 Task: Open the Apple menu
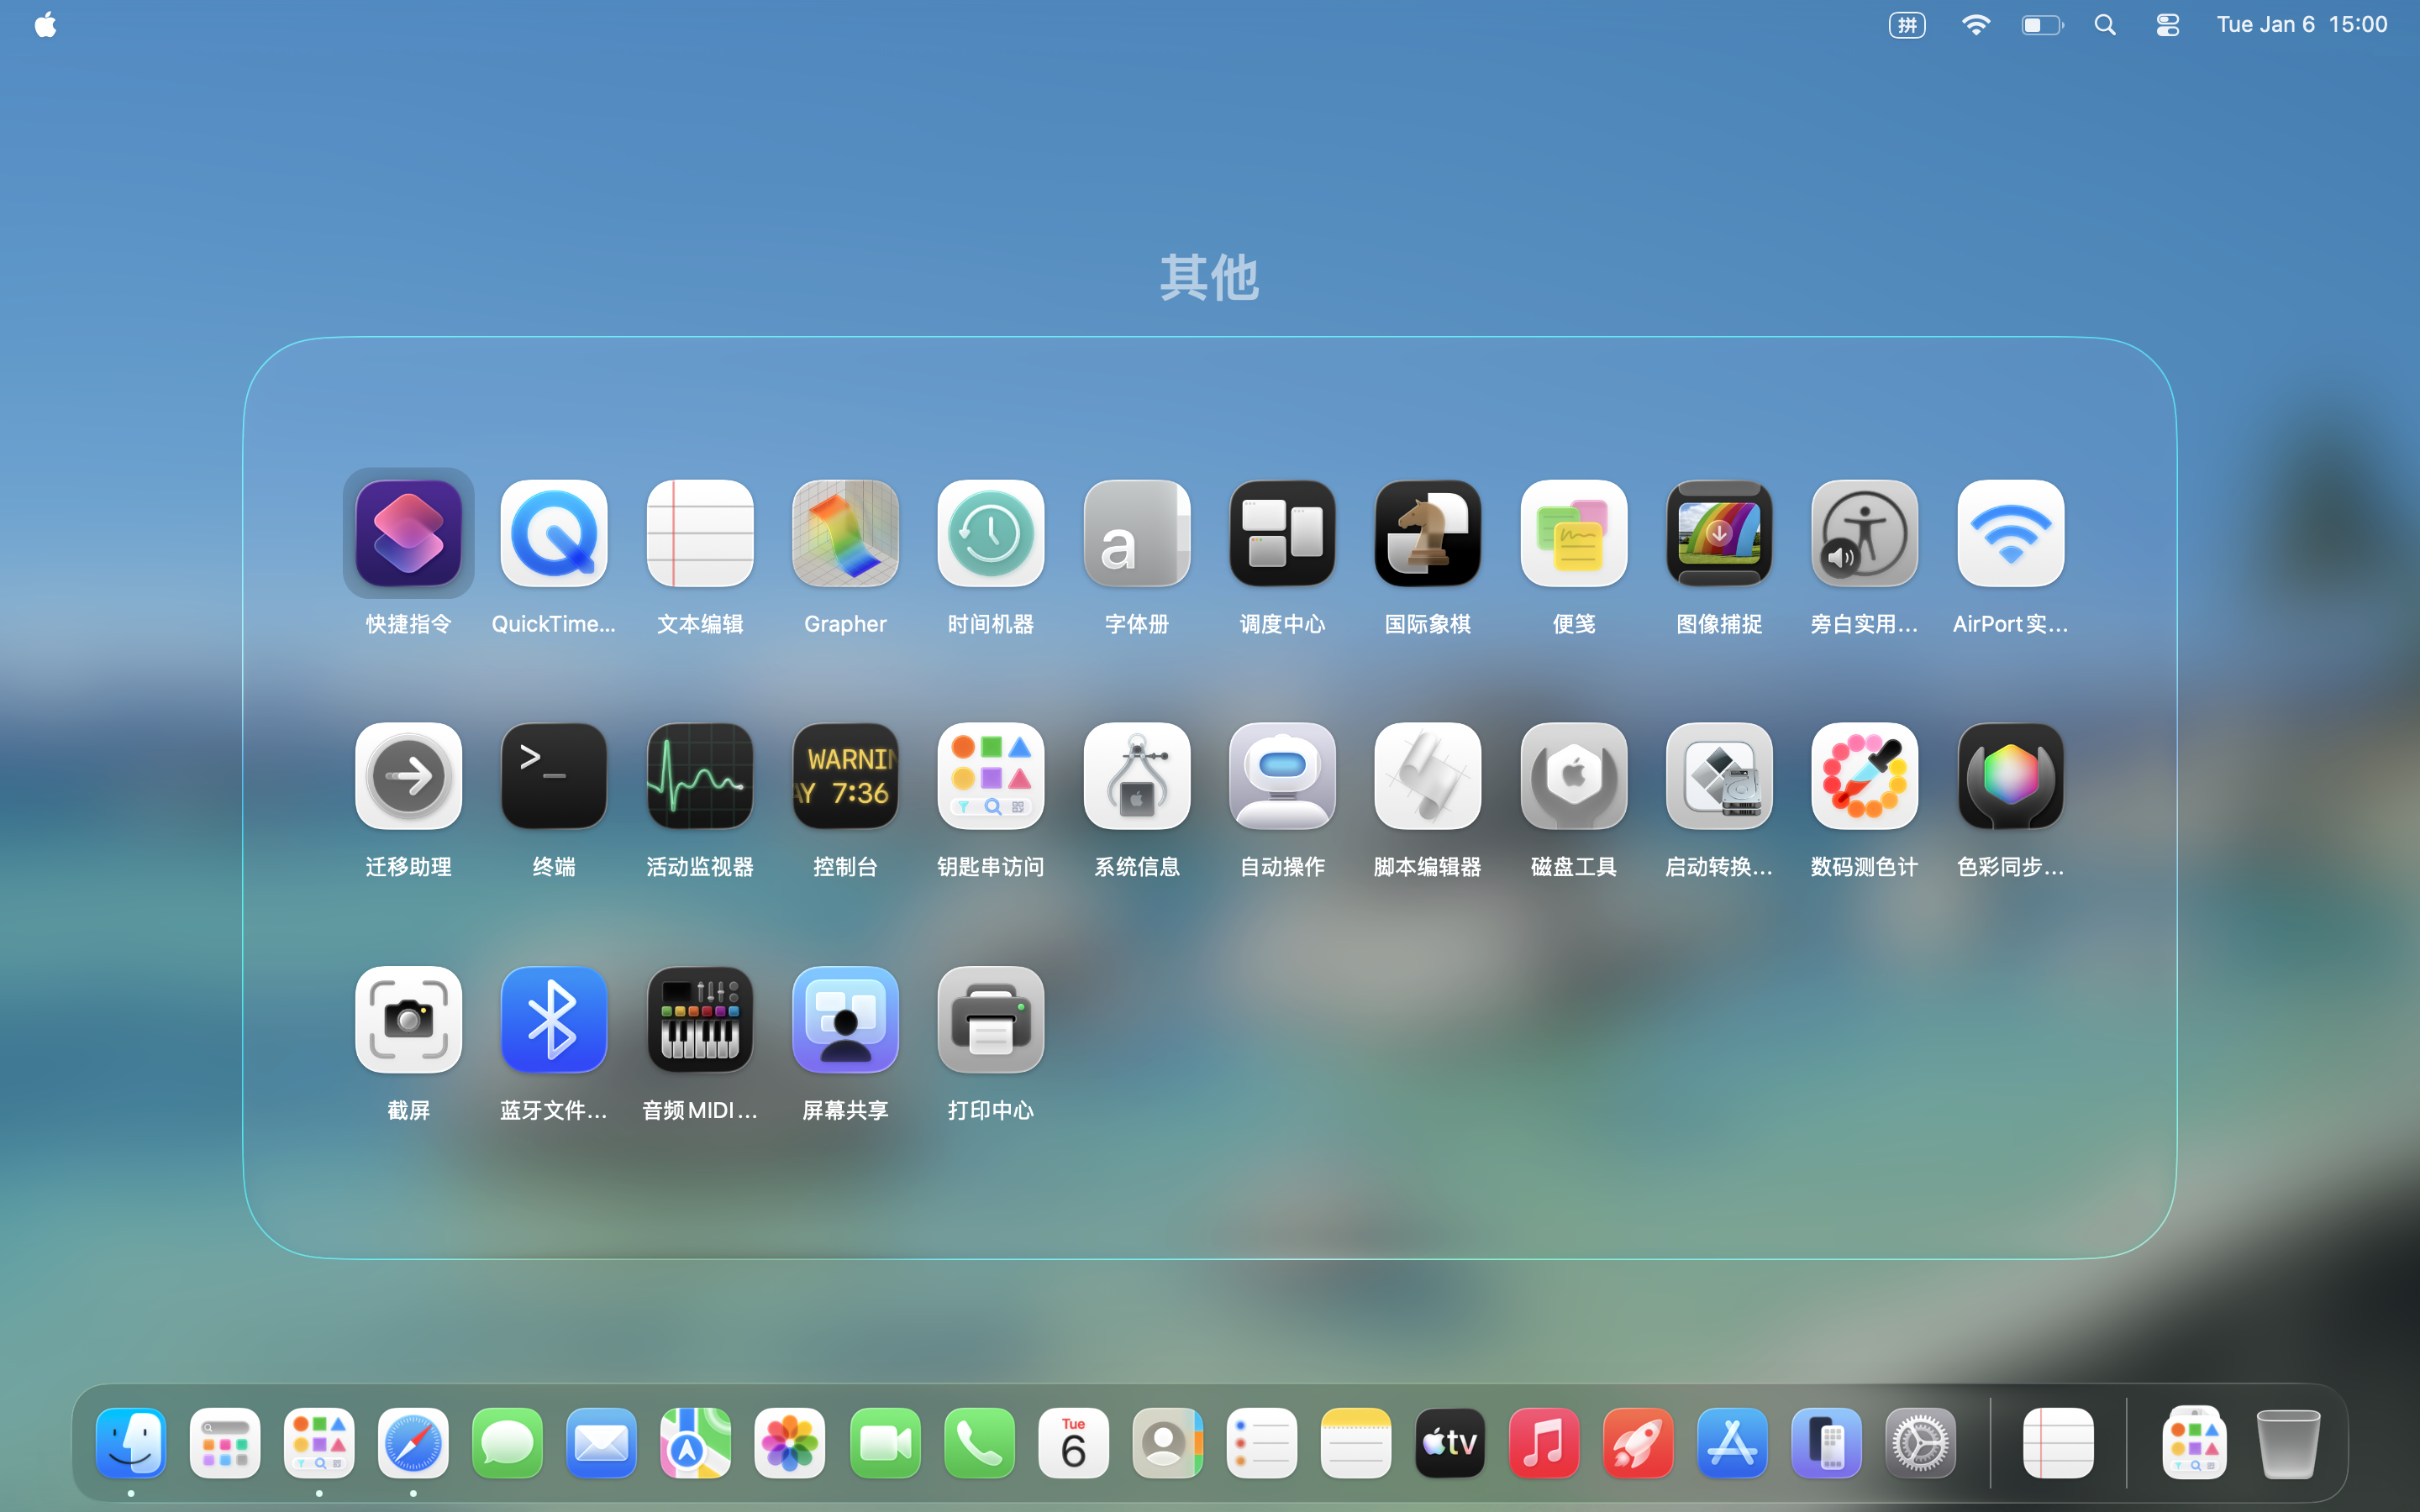click(x=45, y=25)
